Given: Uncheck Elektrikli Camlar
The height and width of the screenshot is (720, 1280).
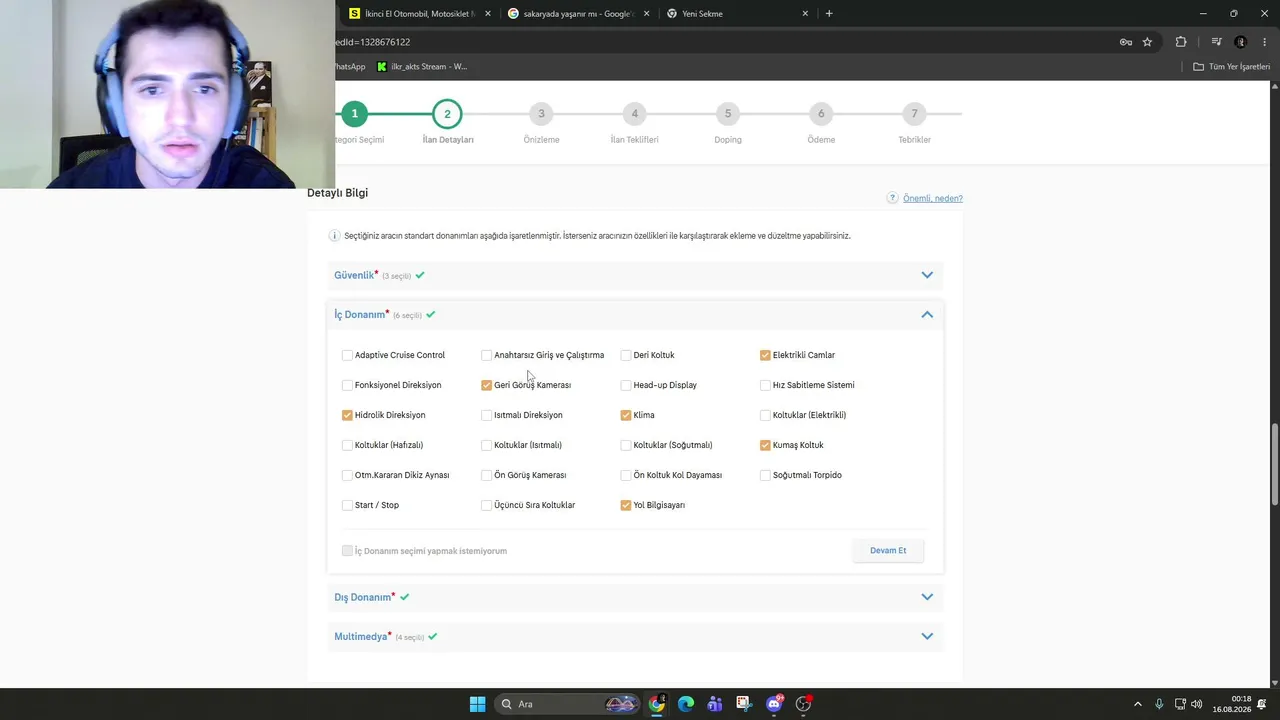Looking at the screenshot, I should [x=765, y=355].
